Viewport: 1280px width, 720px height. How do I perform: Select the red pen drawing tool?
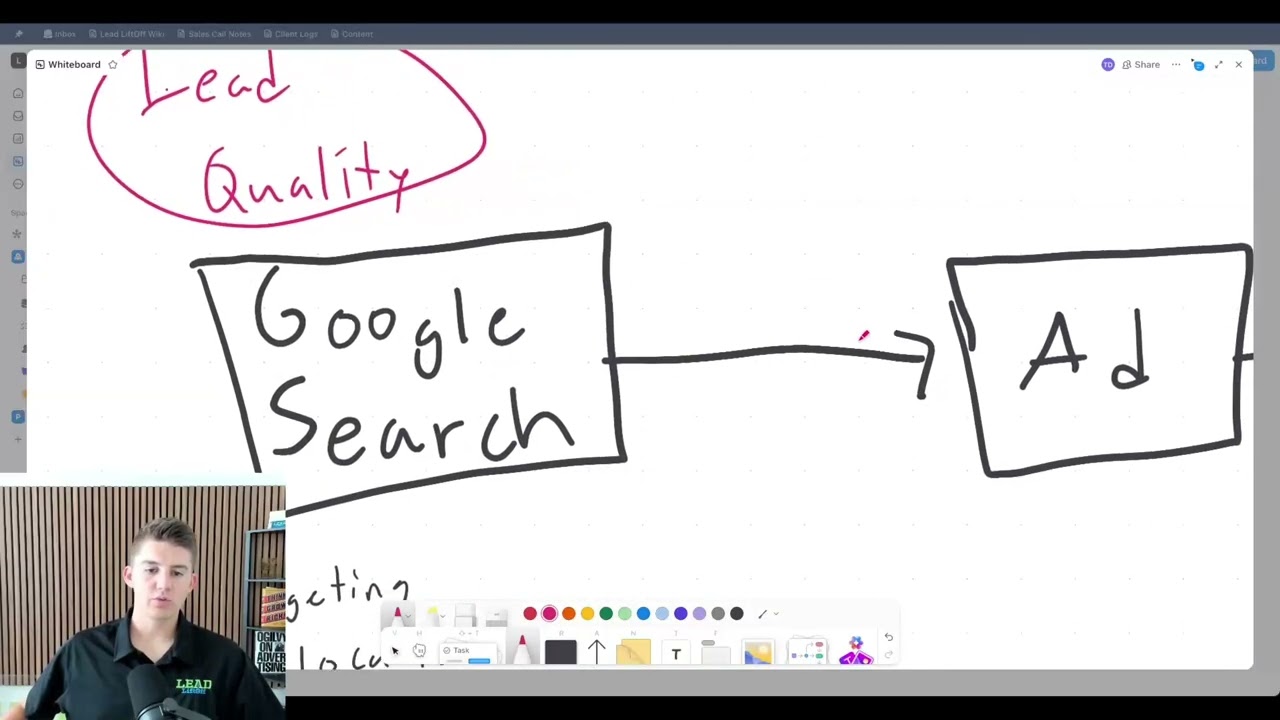coord(521,650)
